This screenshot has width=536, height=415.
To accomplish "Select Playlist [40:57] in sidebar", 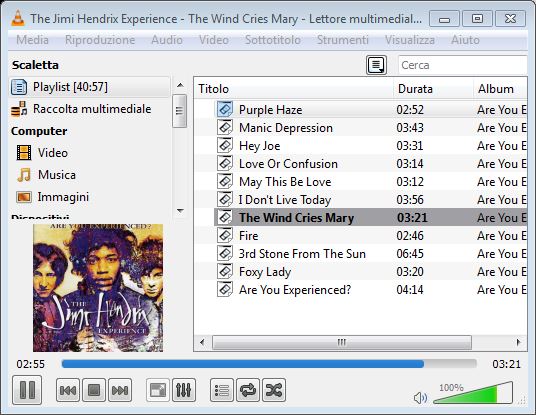I will (x=90, y=87).
